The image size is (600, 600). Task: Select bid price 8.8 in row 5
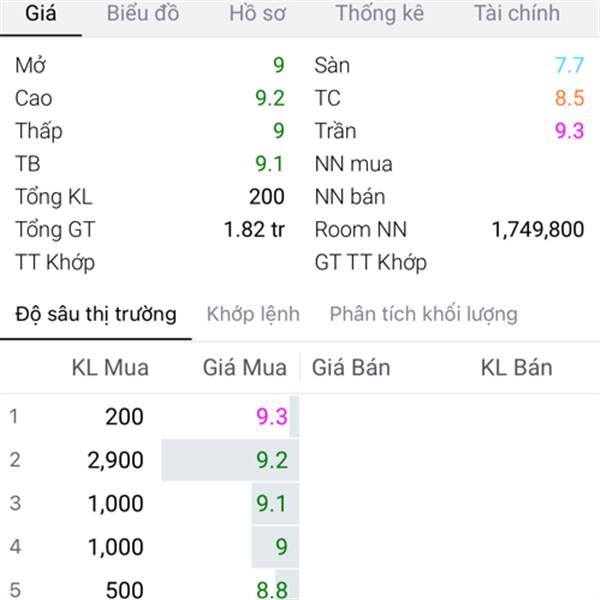pos(272,590)
